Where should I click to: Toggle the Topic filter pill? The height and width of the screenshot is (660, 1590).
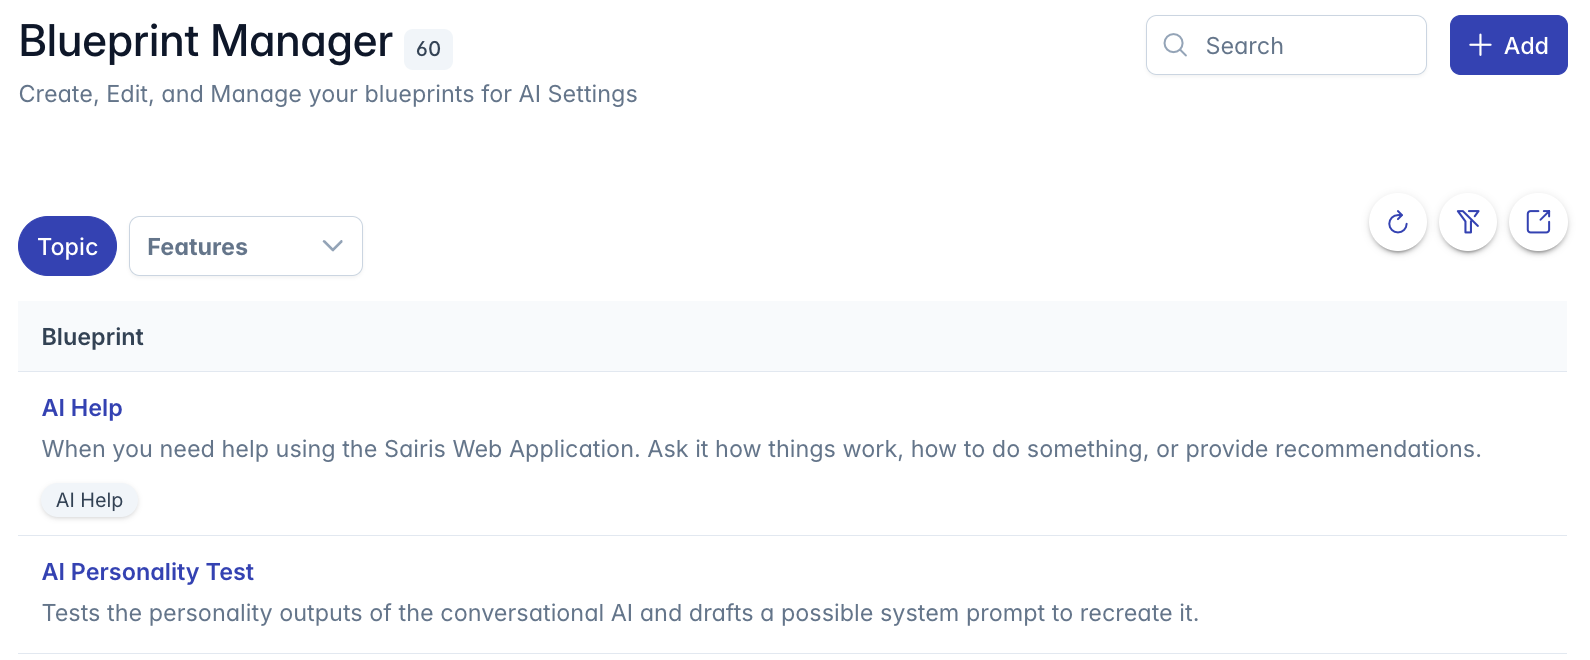pos(67,246)
